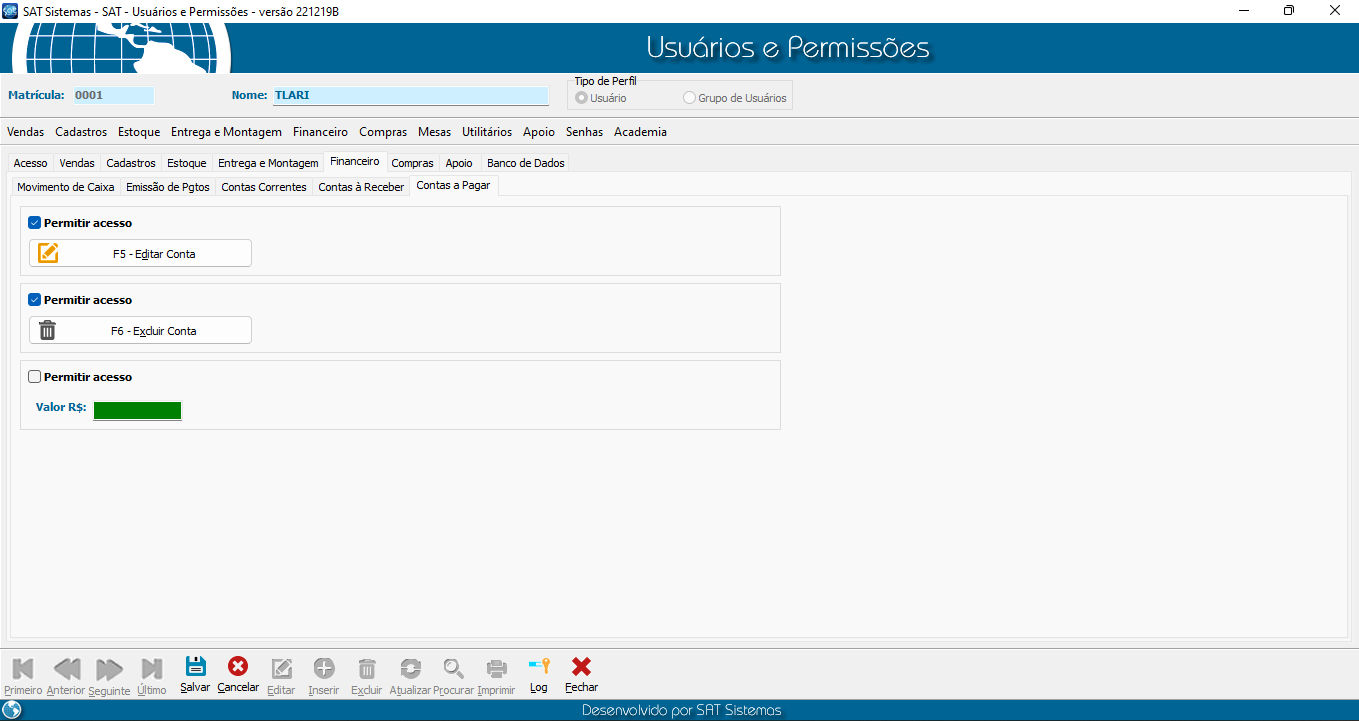The image size is (1359, 721).
Task: Uncheck Permitir acesso for Excluir Conta
Action: 35,300
